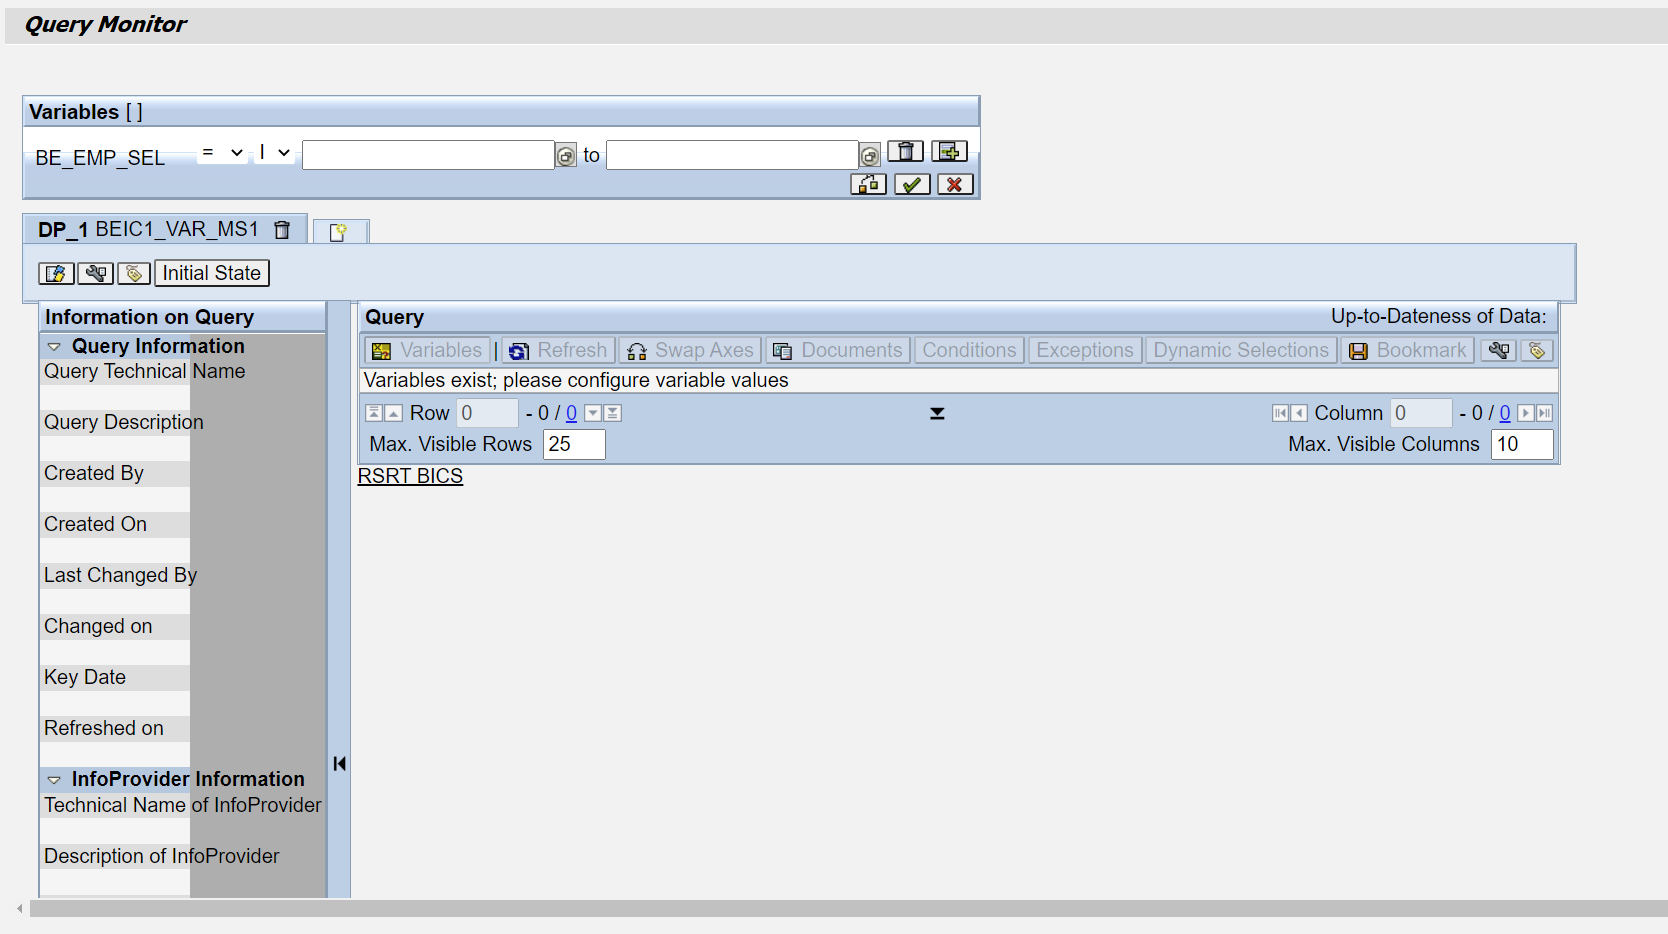Open the include/exclude 'I' dropdown
The image size is (1668, 934).
274,153
